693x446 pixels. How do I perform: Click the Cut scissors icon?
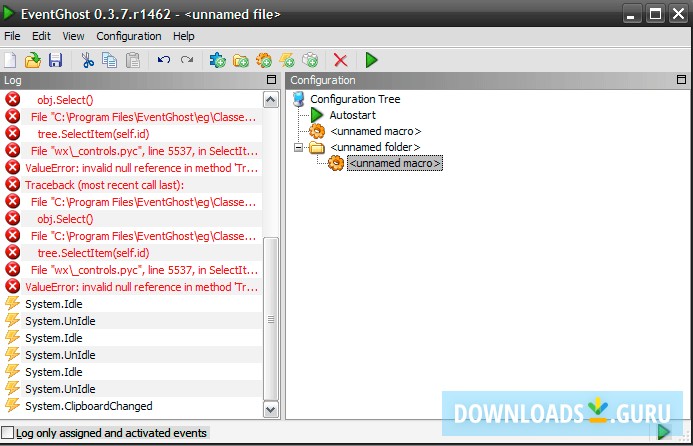click(x=88, y=60)
